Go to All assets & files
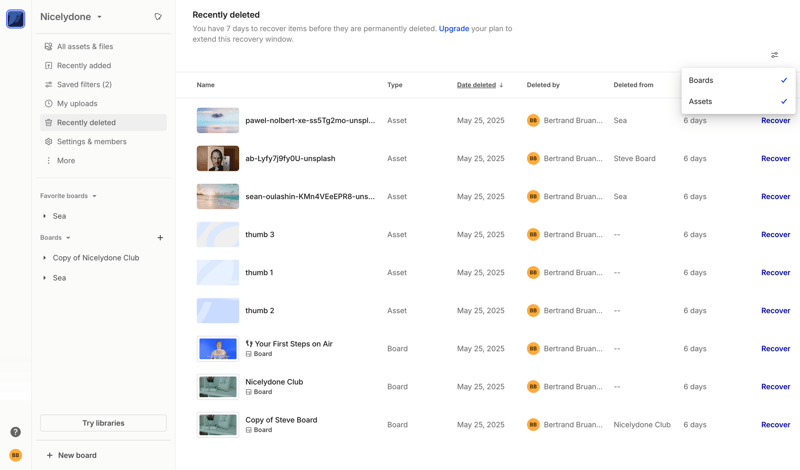Screen dimensions: 800x470 (84, 47)
